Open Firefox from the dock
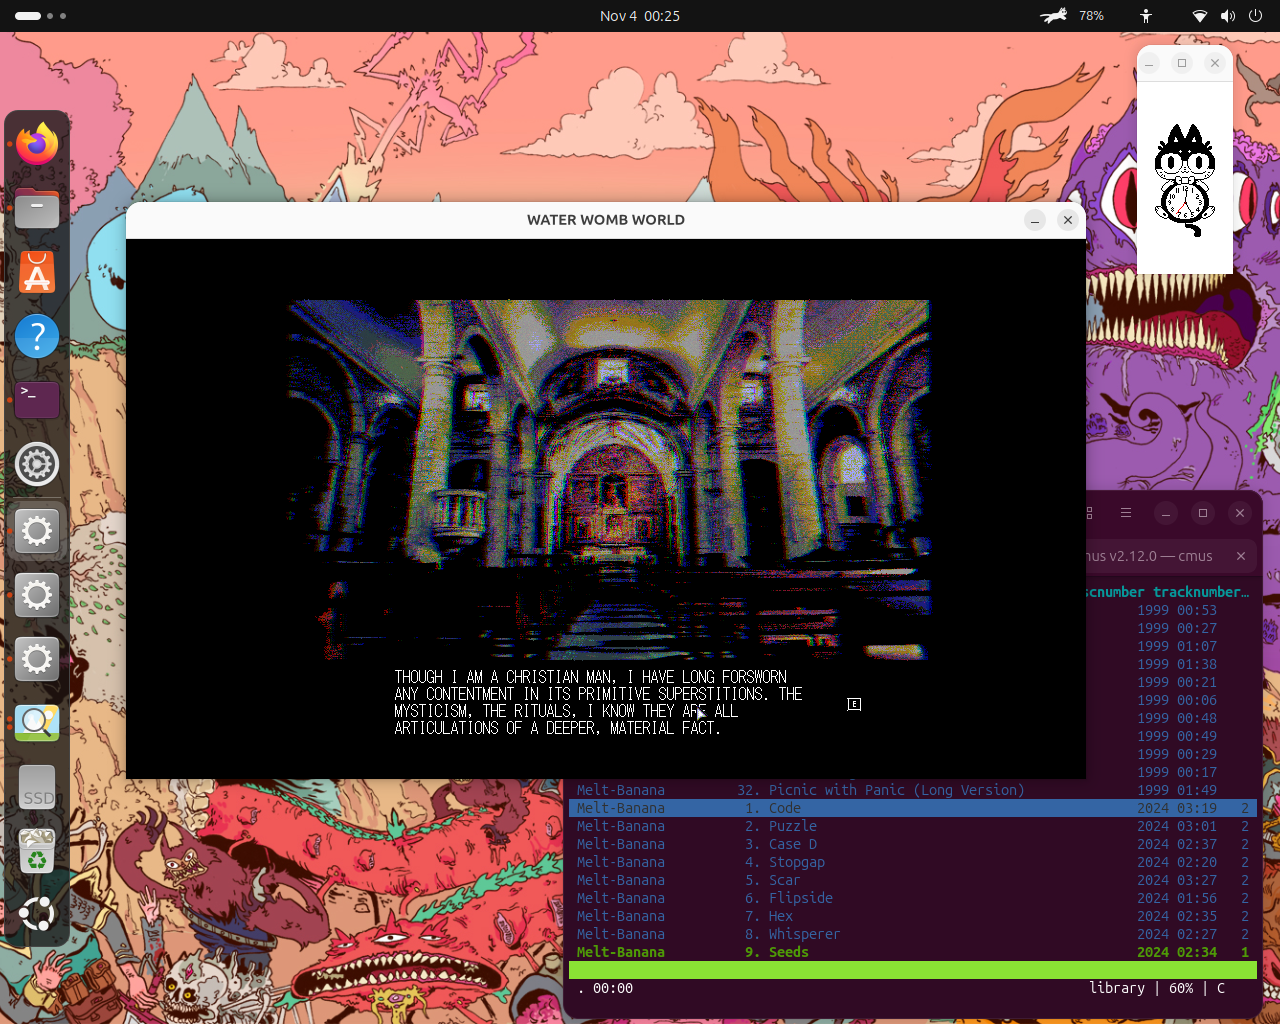This screenshot has height=1024, width=1280. point(37,144)
